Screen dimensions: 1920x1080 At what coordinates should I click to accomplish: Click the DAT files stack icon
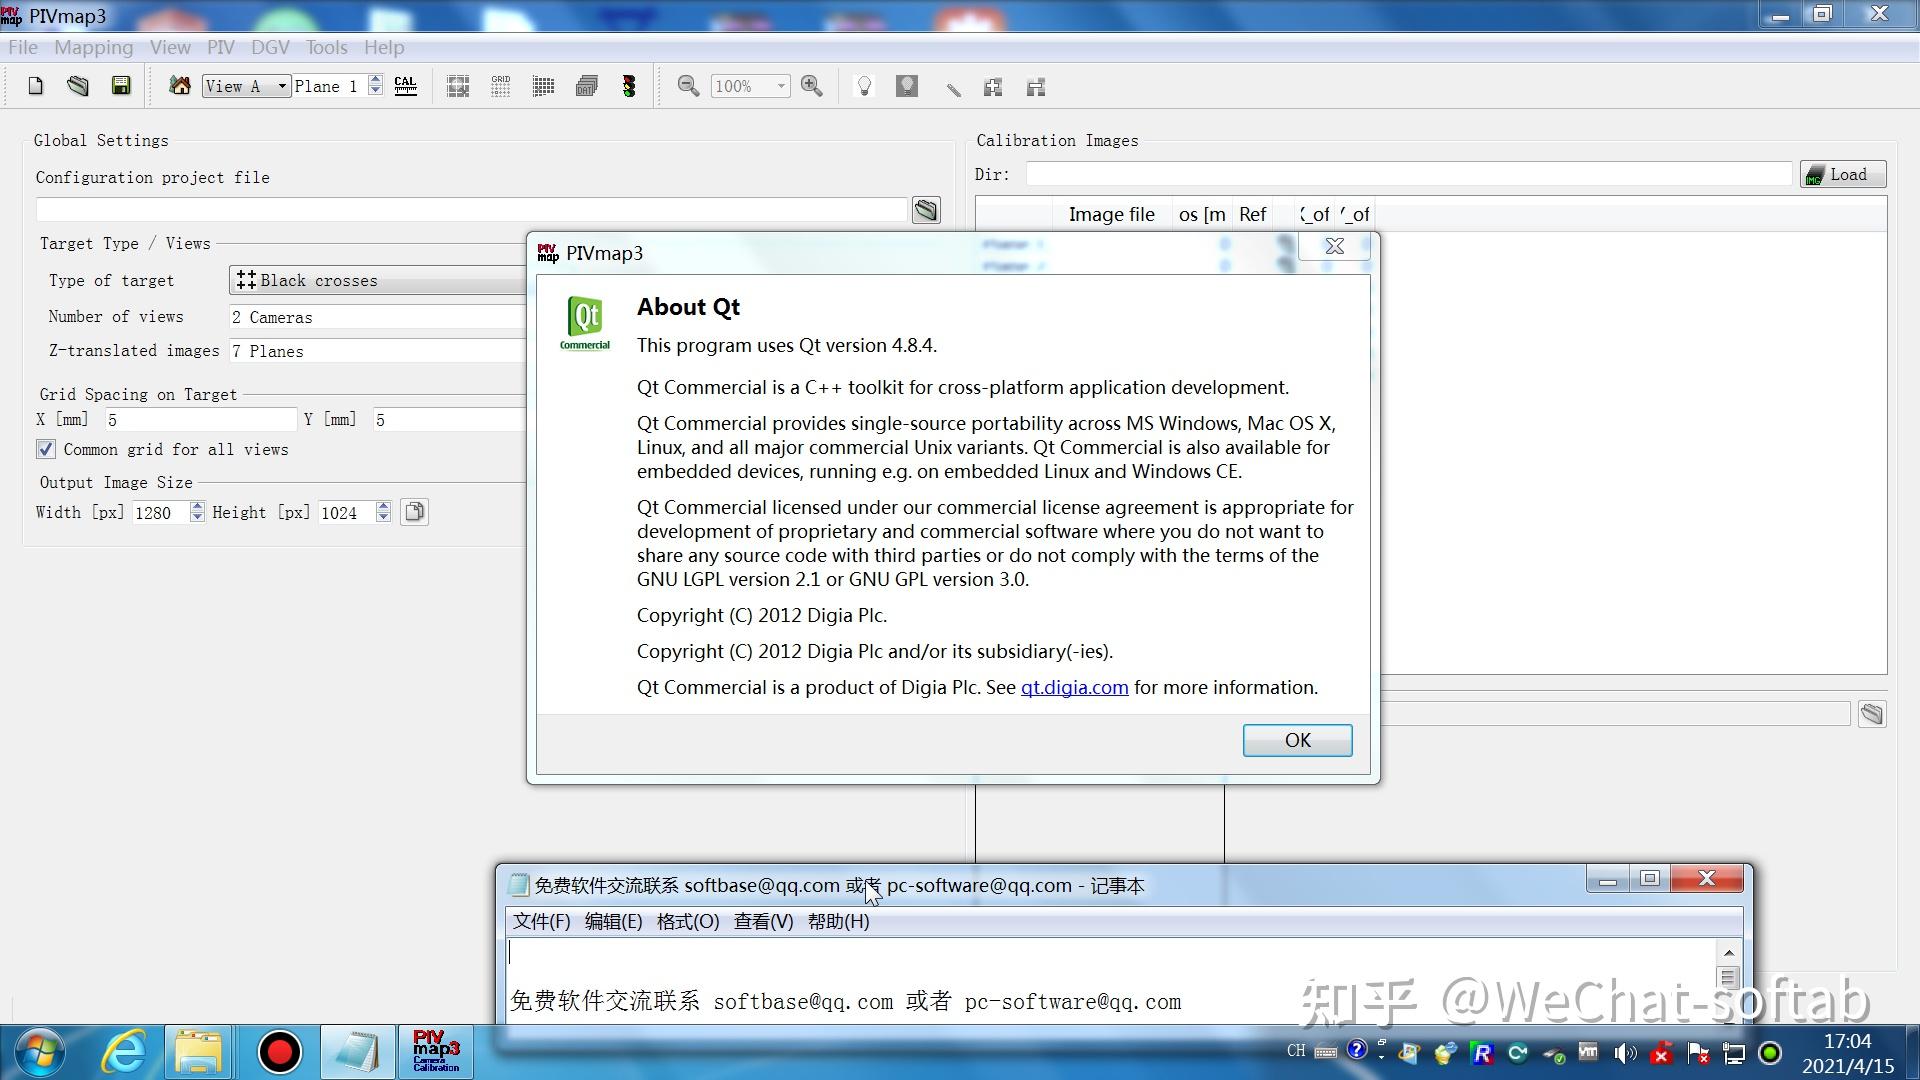coord(587,86)
